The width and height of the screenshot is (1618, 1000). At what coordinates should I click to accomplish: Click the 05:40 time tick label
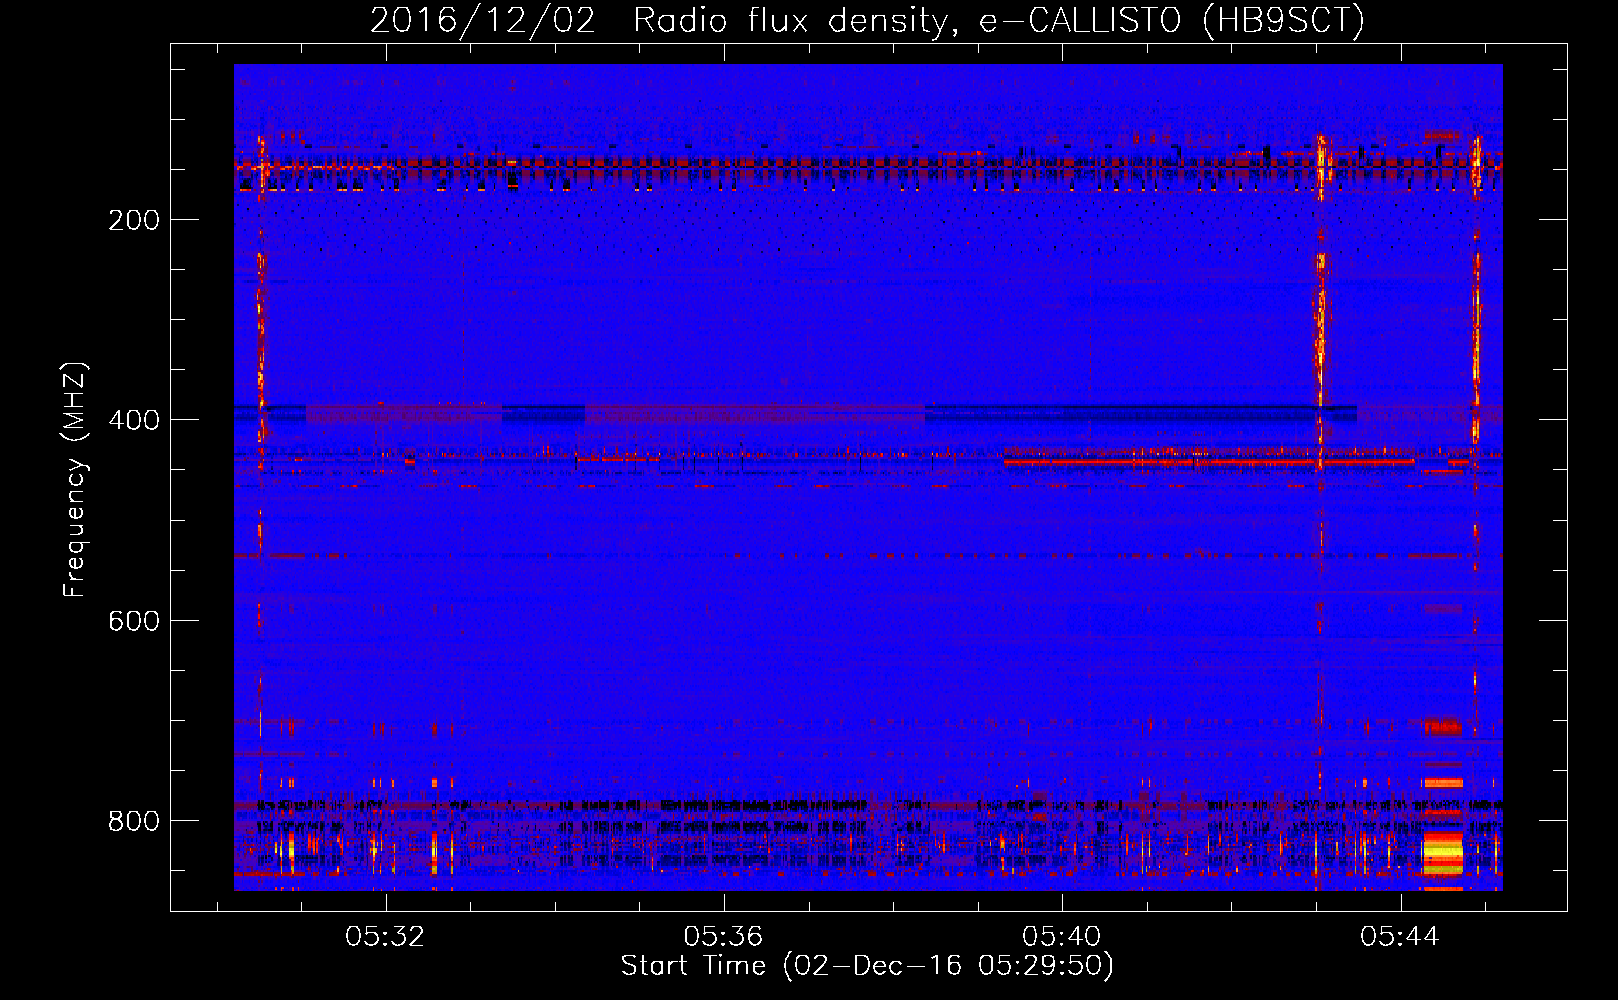click(x=1061, y=936)
